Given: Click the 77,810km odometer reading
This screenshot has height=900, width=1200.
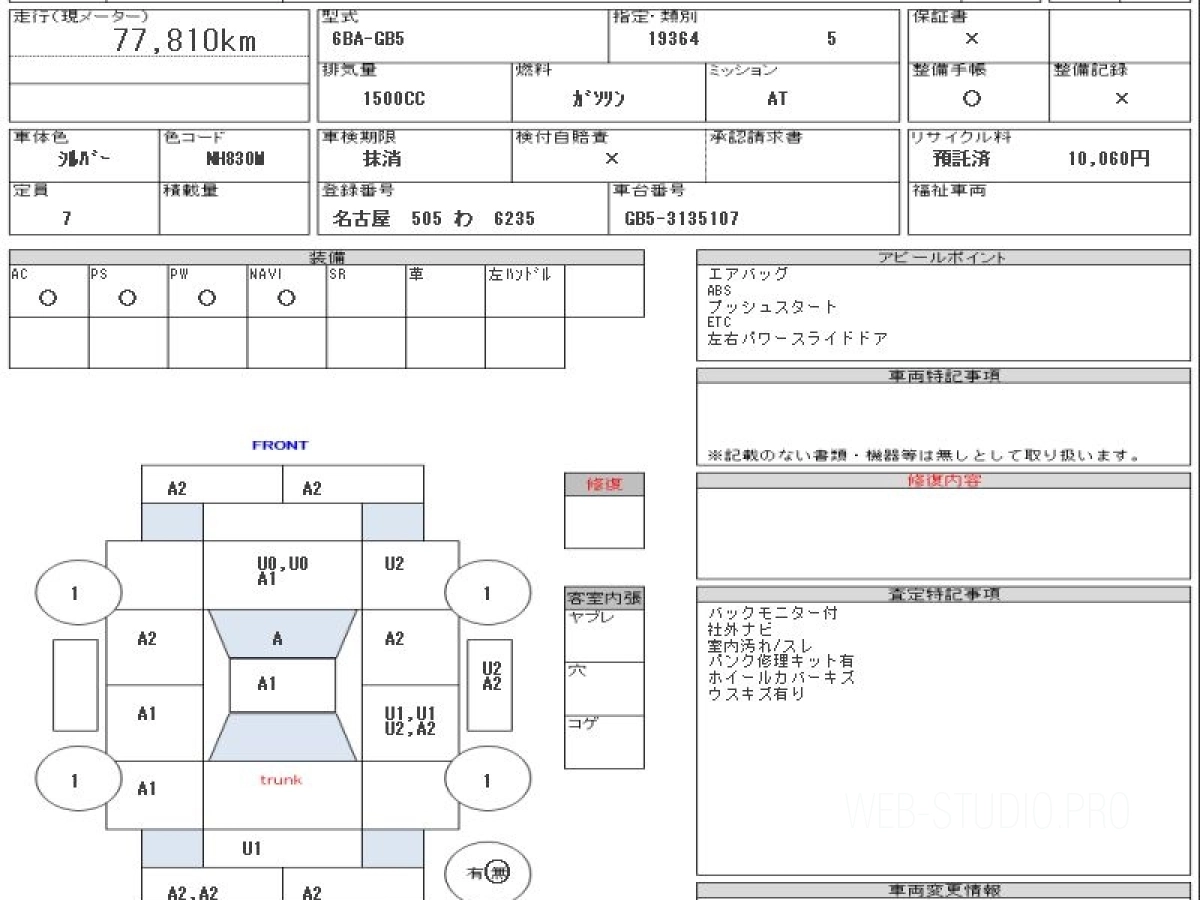Looking at the screenshot, I should click(x=185, y=41).
